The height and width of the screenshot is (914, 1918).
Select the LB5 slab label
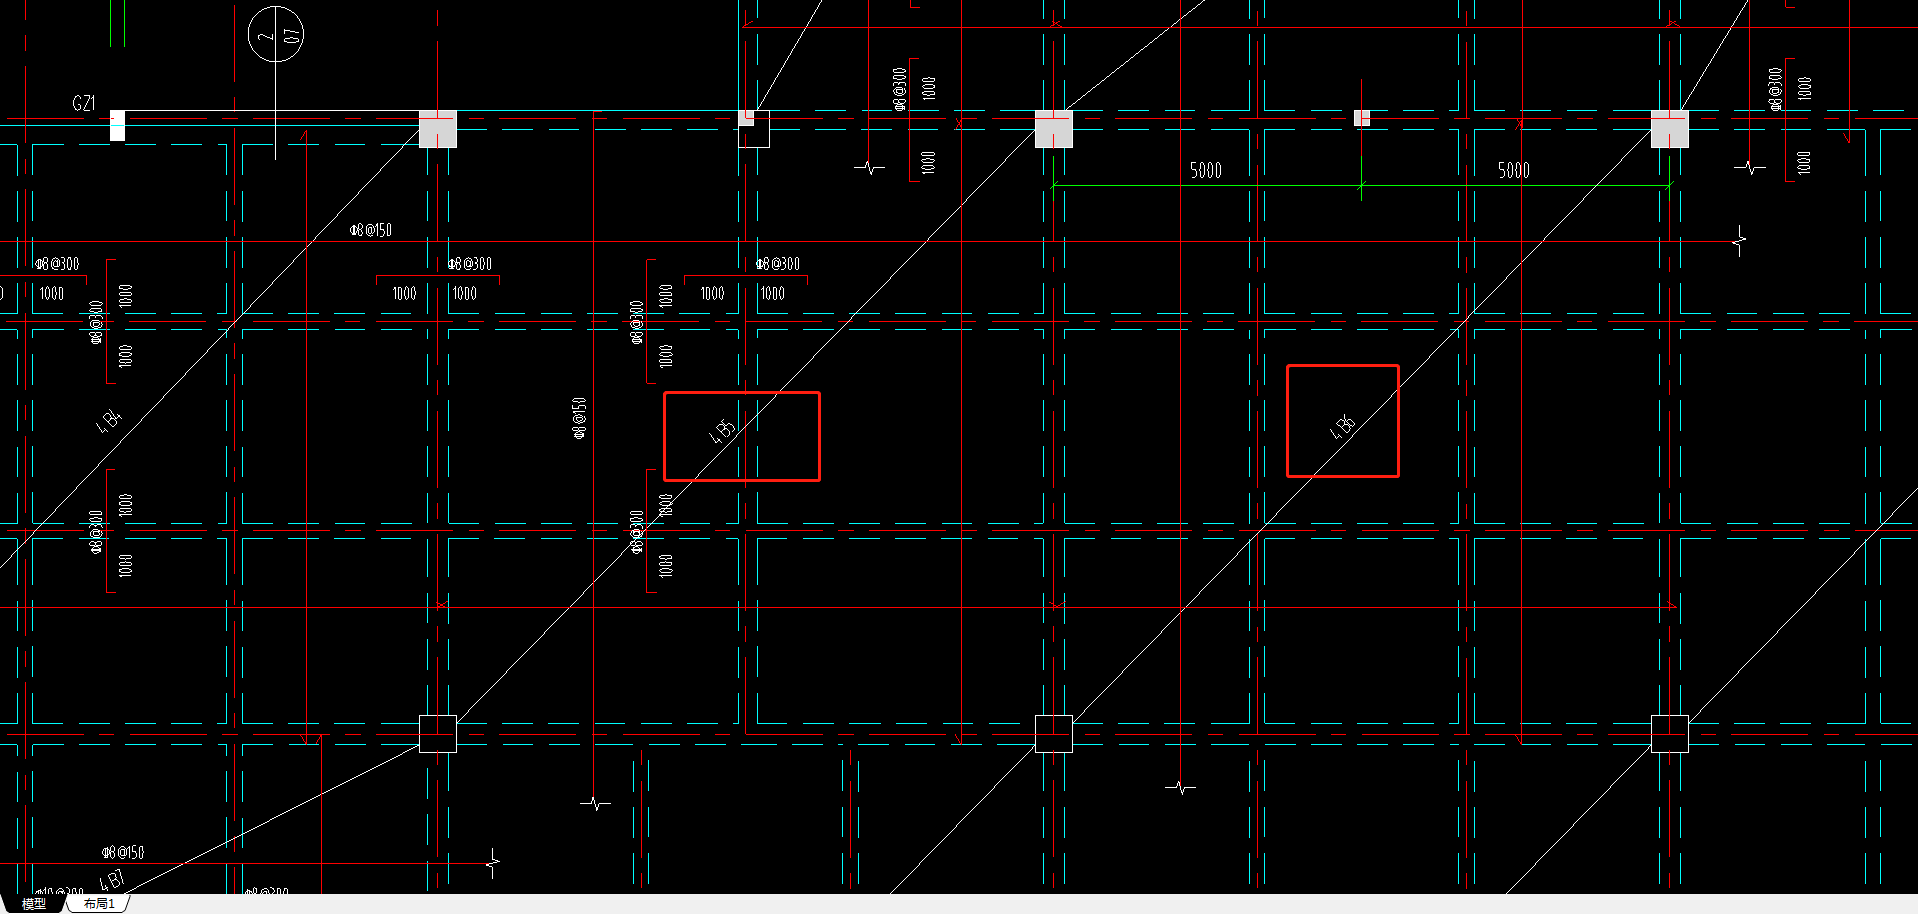point(723,431)
